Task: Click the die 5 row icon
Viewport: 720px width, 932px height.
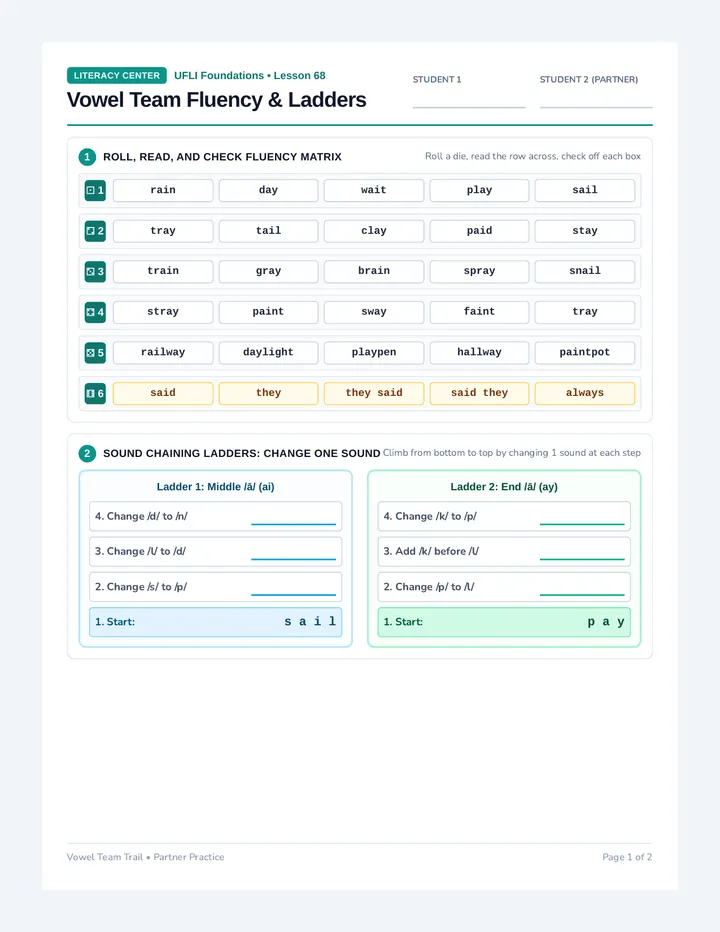Action: click(95, 352)
